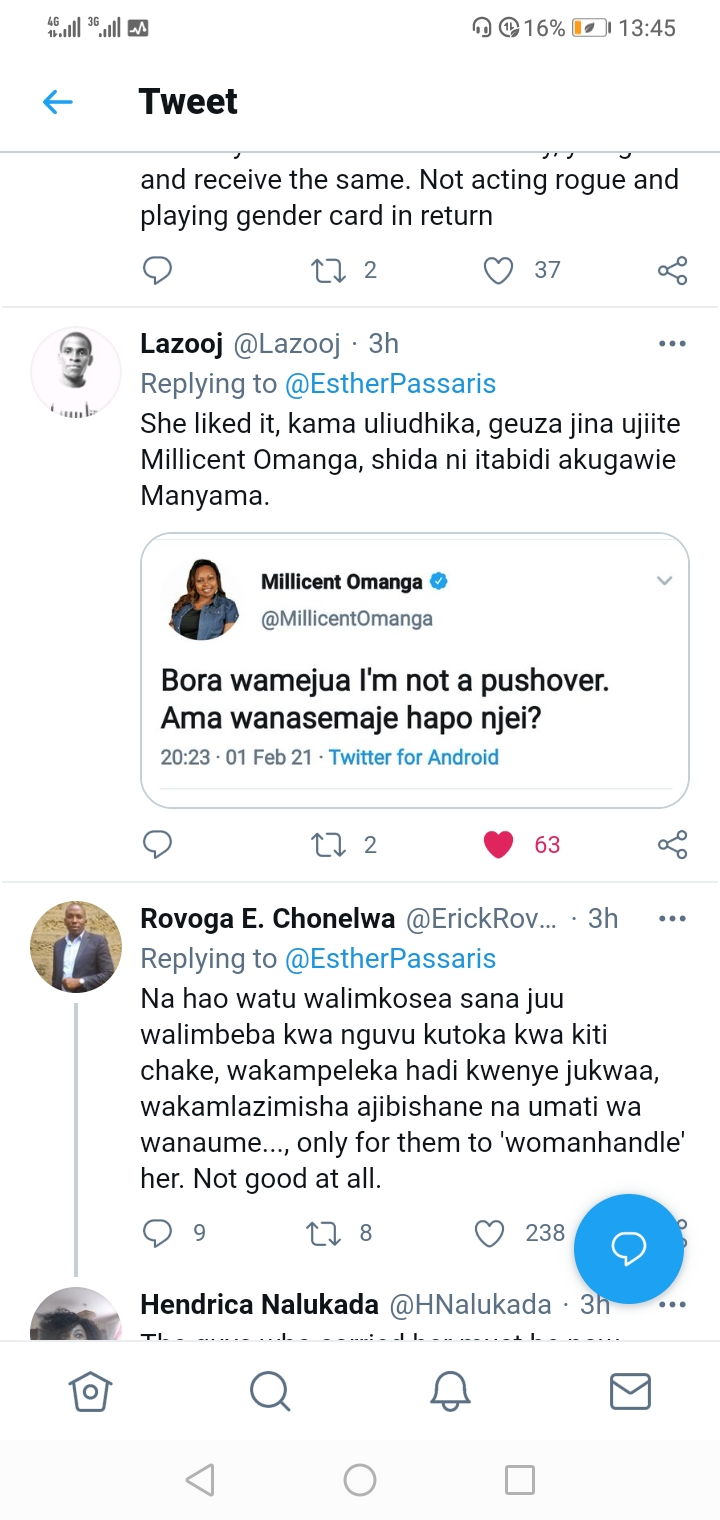The image size is (720, 1520).
Task: Like the top tweet with 37 likes
Action: 498,270
